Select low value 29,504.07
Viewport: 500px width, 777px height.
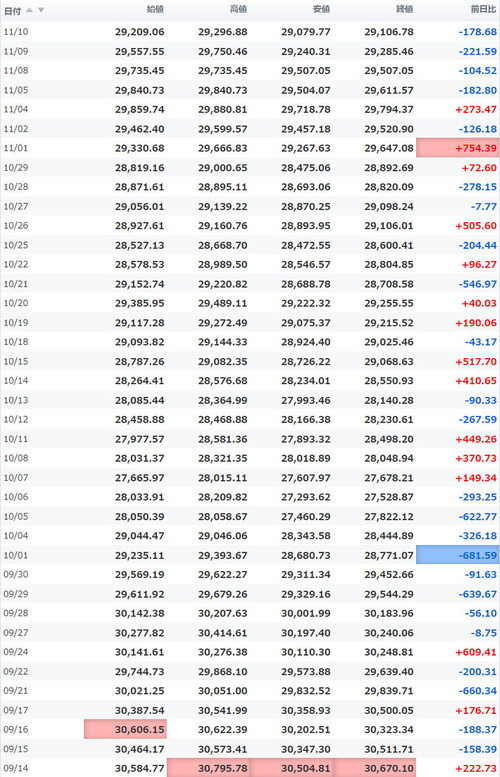306,90
